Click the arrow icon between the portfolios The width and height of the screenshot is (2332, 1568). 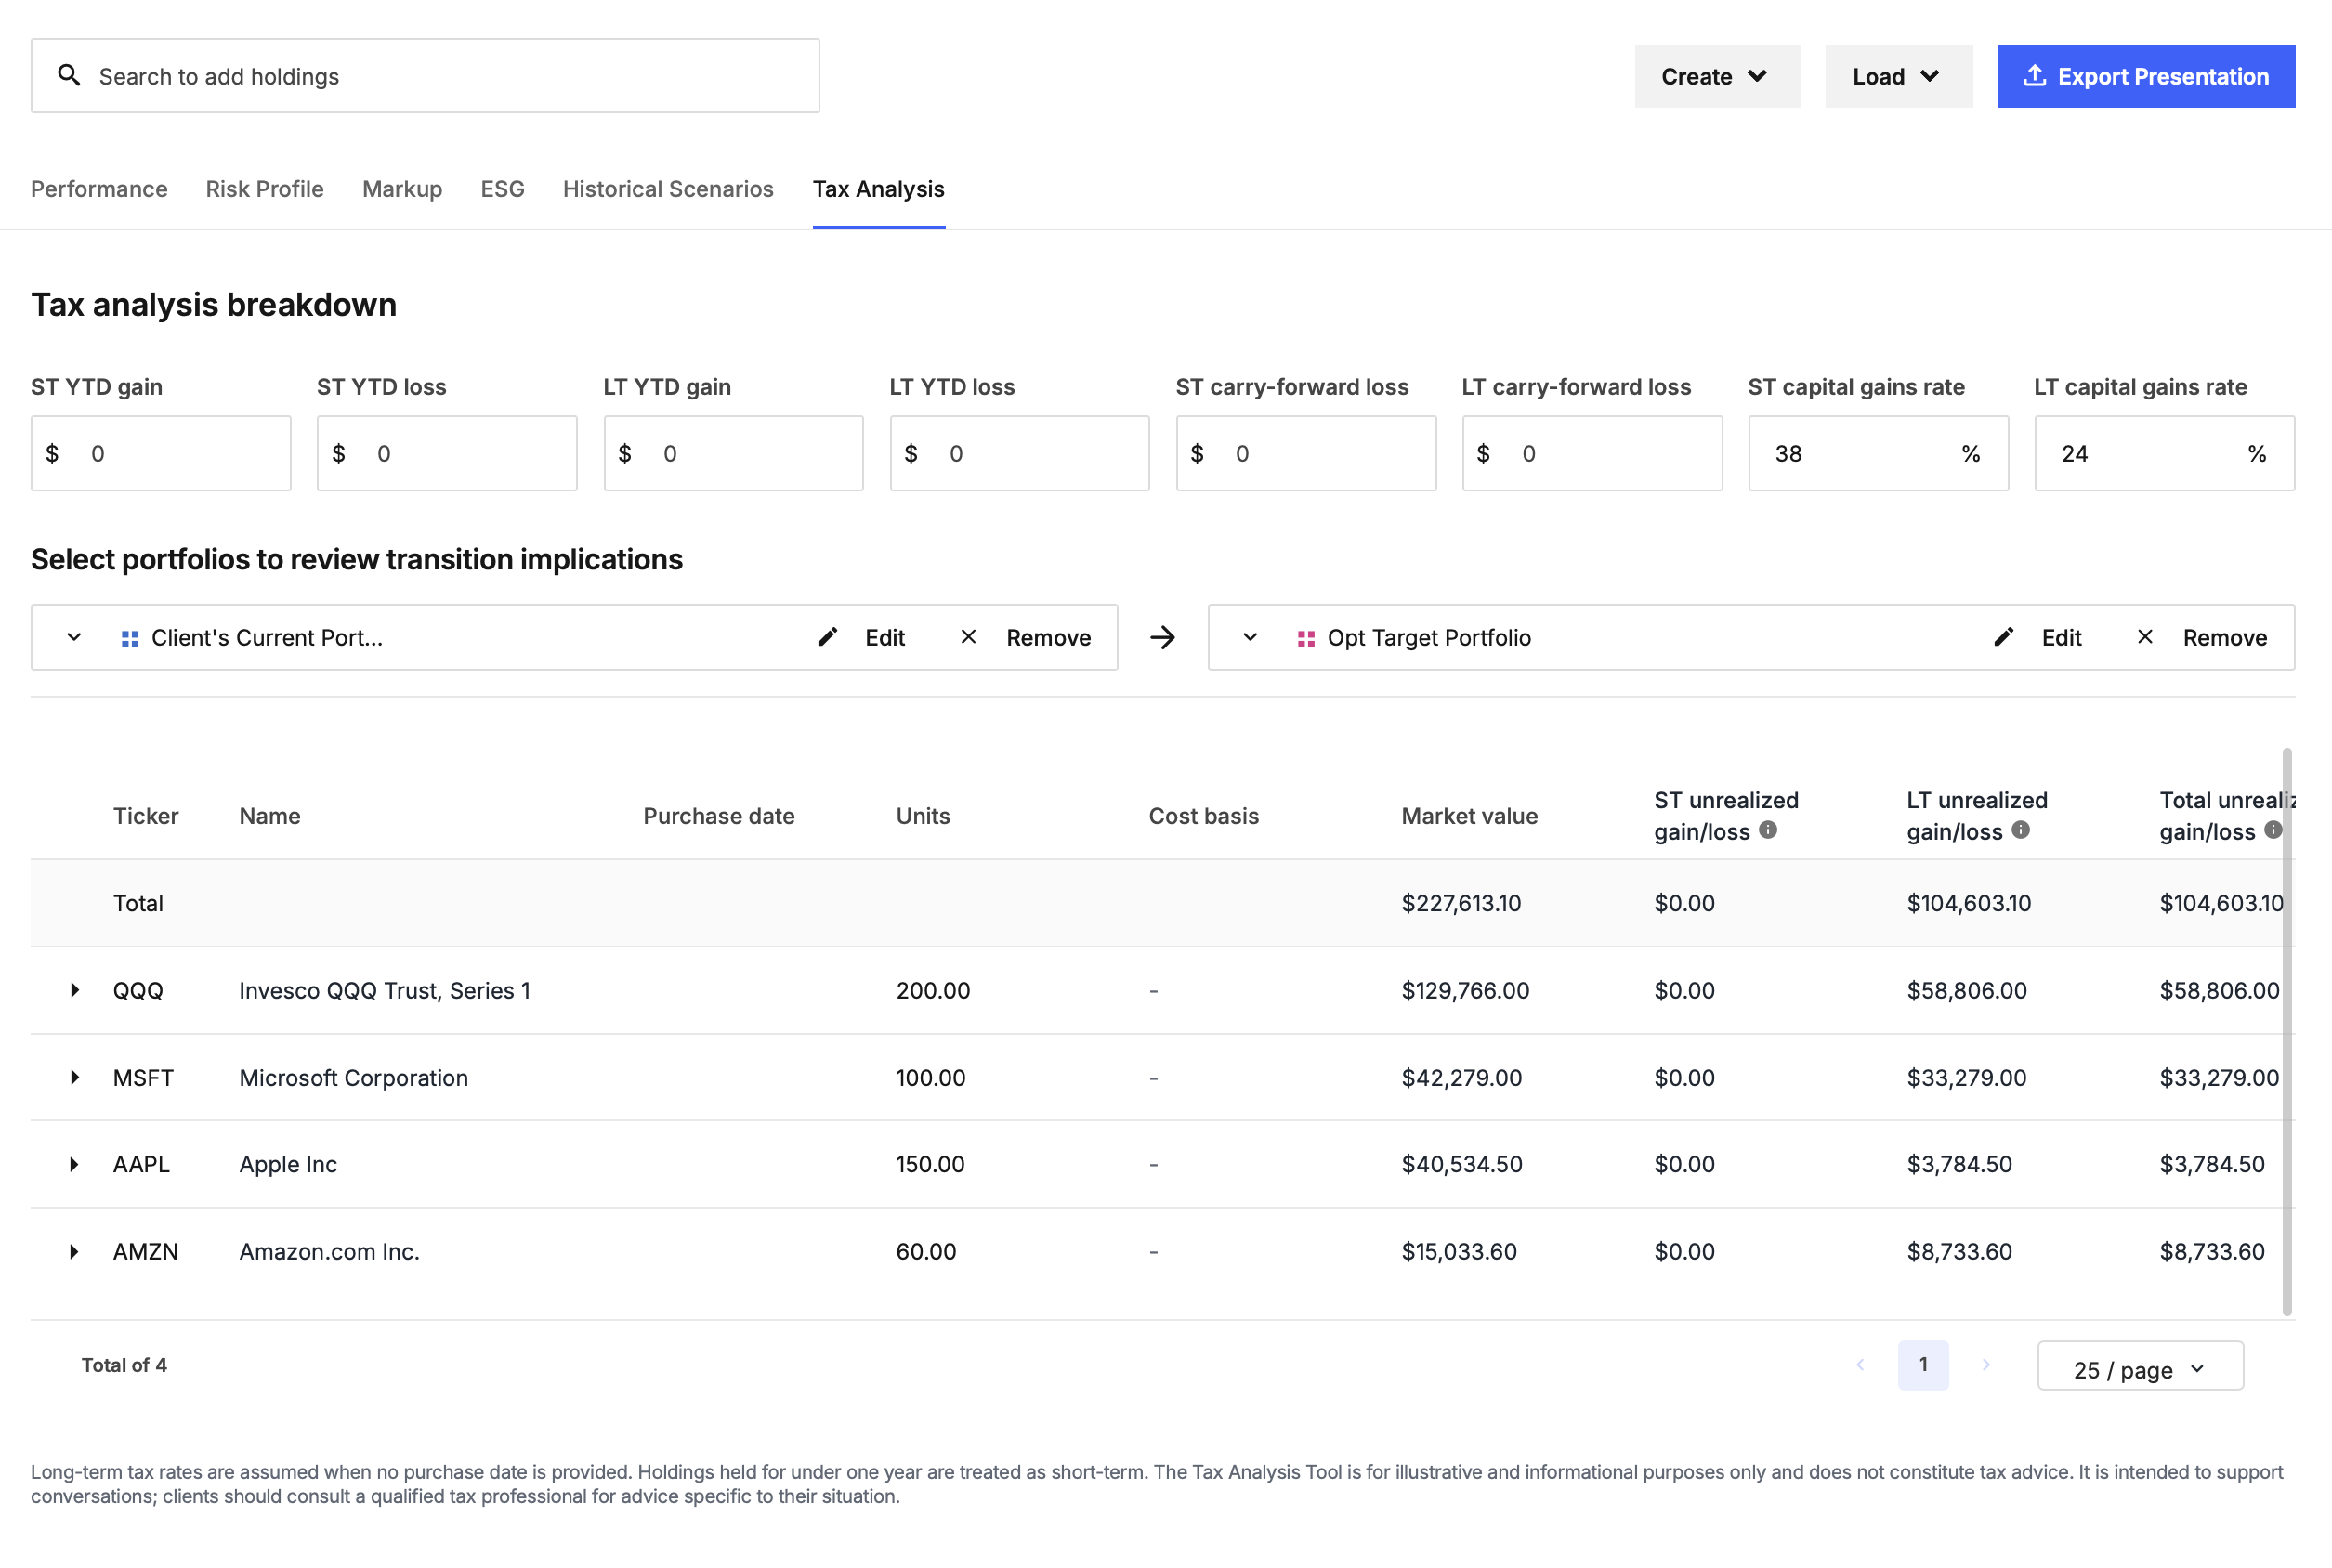1162,637
